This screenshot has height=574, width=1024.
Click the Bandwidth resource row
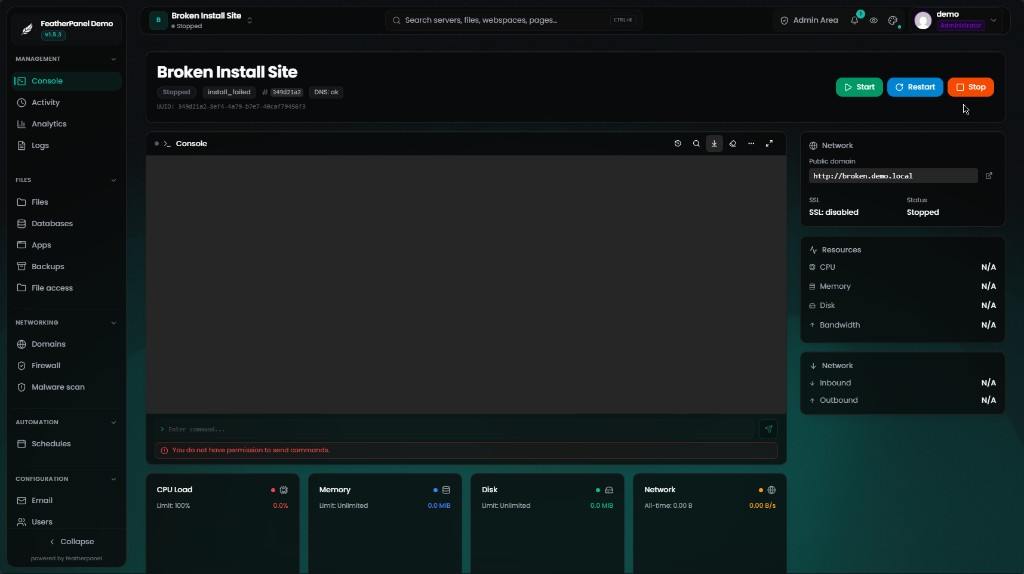click(903, 325)
